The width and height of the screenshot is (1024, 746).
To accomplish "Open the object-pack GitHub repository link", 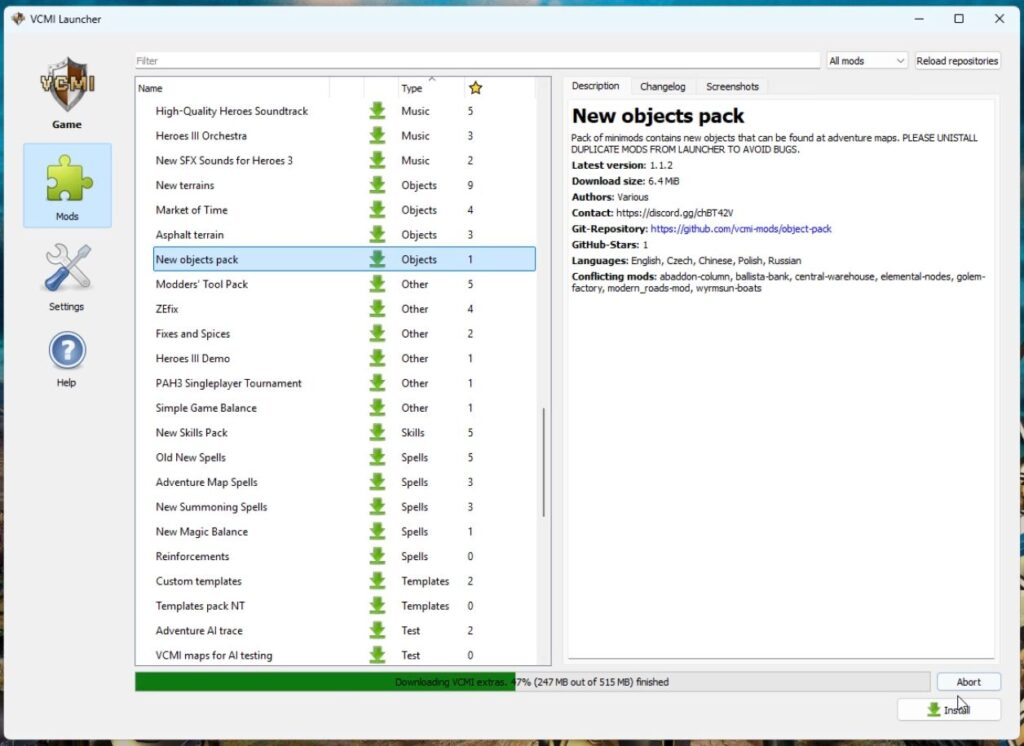I will (741, 229).
